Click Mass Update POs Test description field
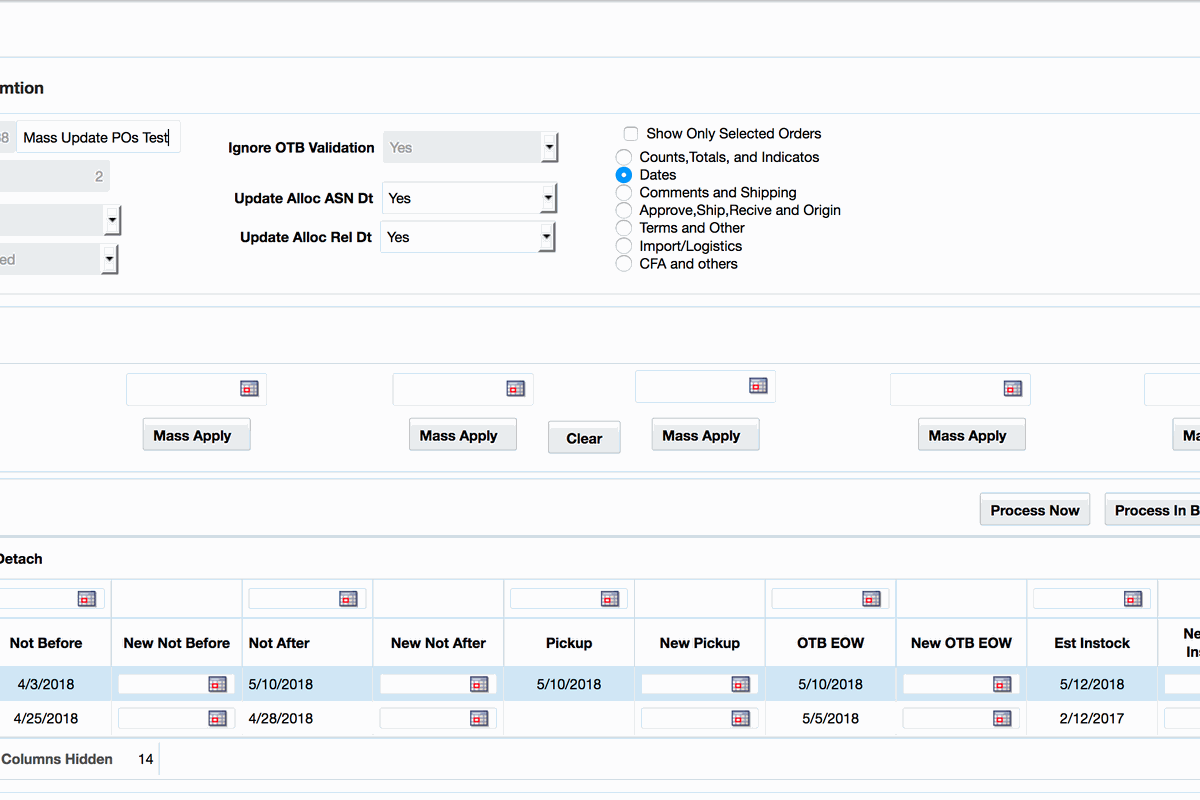 (99, 137)
